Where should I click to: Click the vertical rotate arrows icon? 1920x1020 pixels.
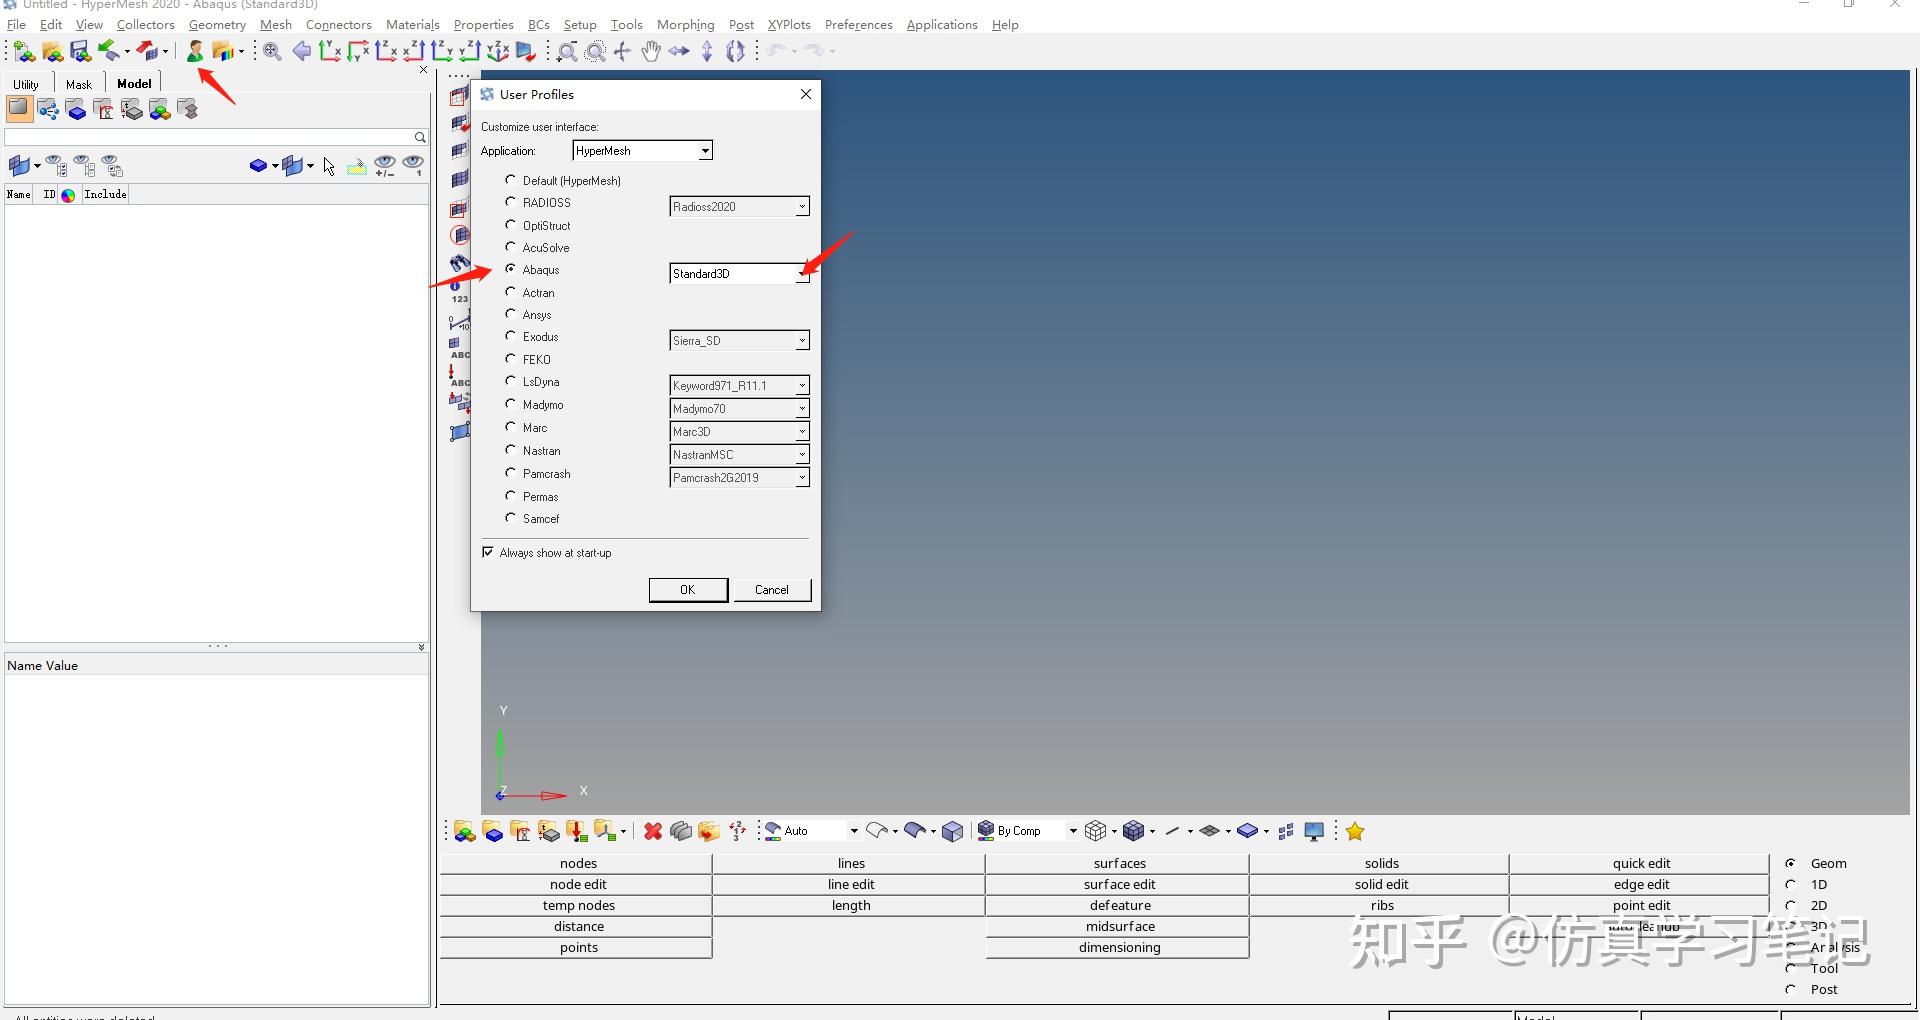pos(707,51)
